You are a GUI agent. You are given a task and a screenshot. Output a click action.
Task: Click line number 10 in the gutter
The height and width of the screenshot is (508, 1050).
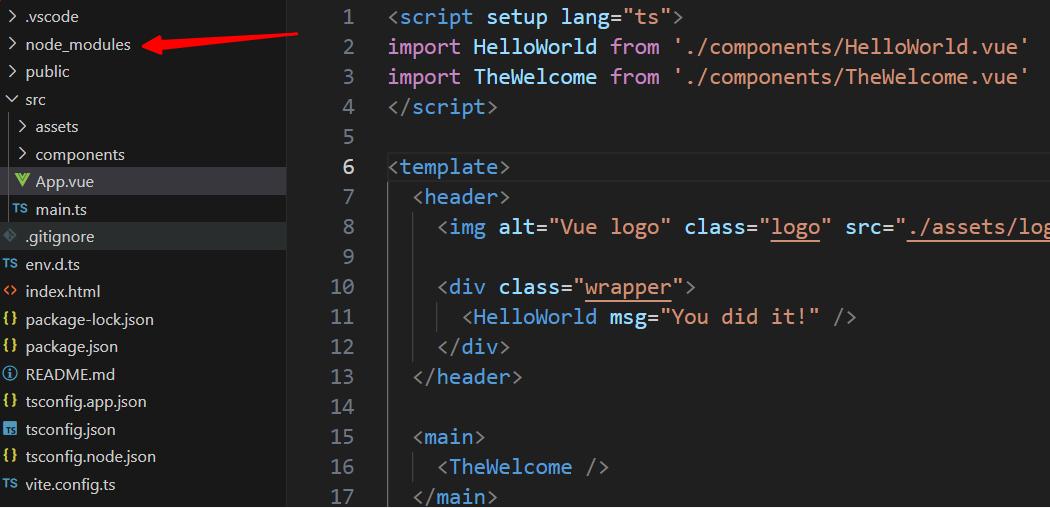[x=343, y=287]
